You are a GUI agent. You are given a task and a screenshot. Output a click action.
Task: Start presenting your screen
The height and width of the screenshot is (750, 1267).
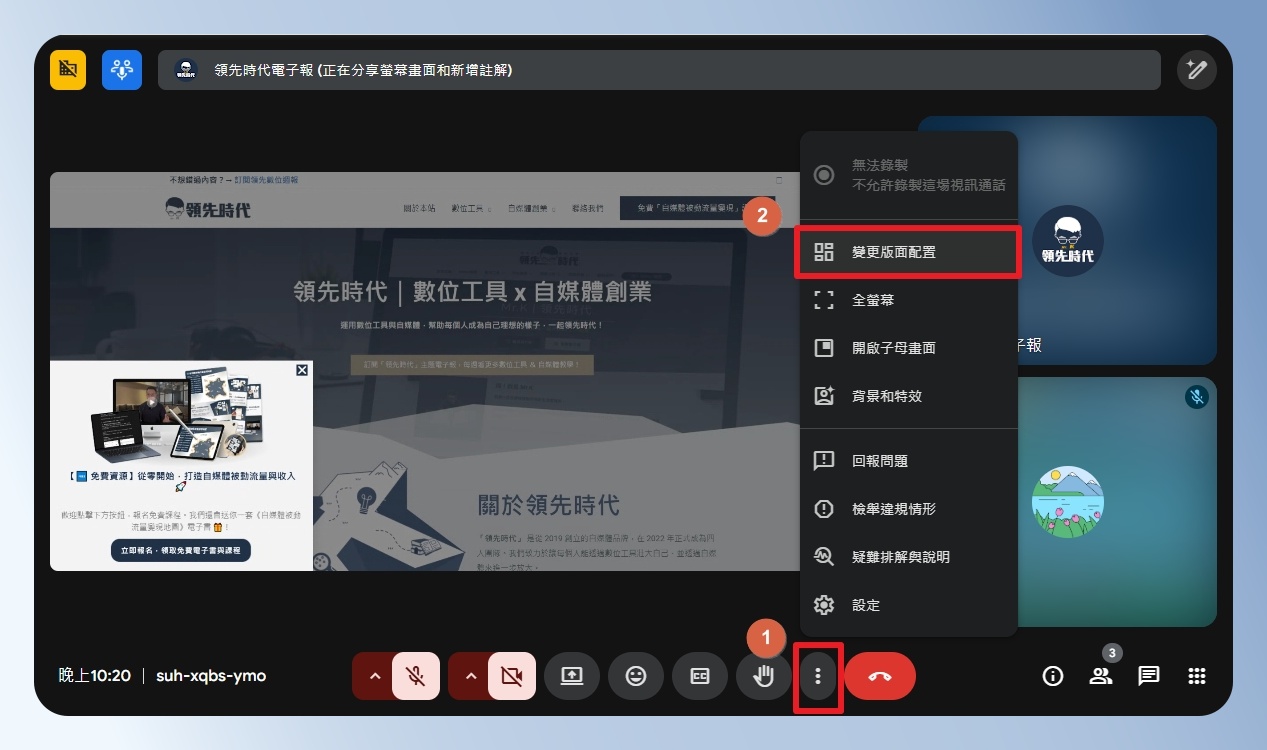(x=572, y=676)
